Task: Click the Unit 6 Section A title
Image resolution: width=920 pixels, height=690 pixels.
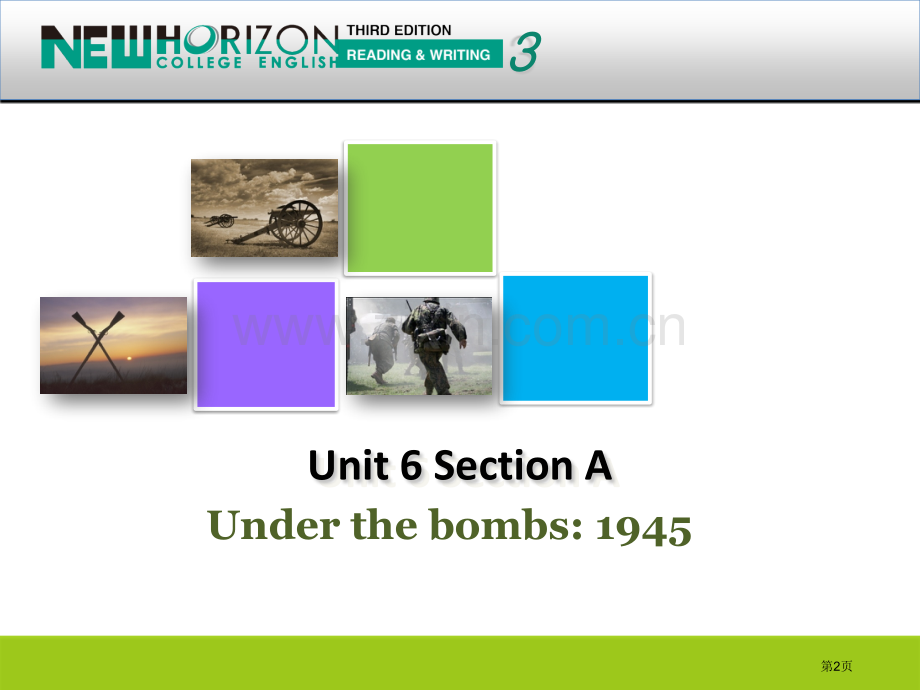Action: click(x=460, y=466)
